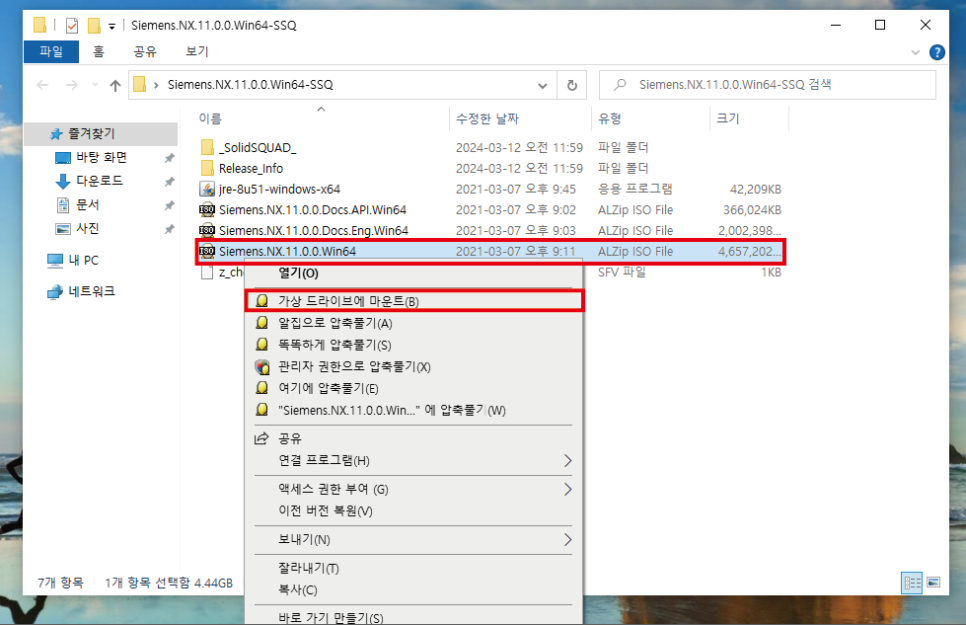Click pin icon next to 문서
Screen dimensions: 966x625
coord(169,205)
